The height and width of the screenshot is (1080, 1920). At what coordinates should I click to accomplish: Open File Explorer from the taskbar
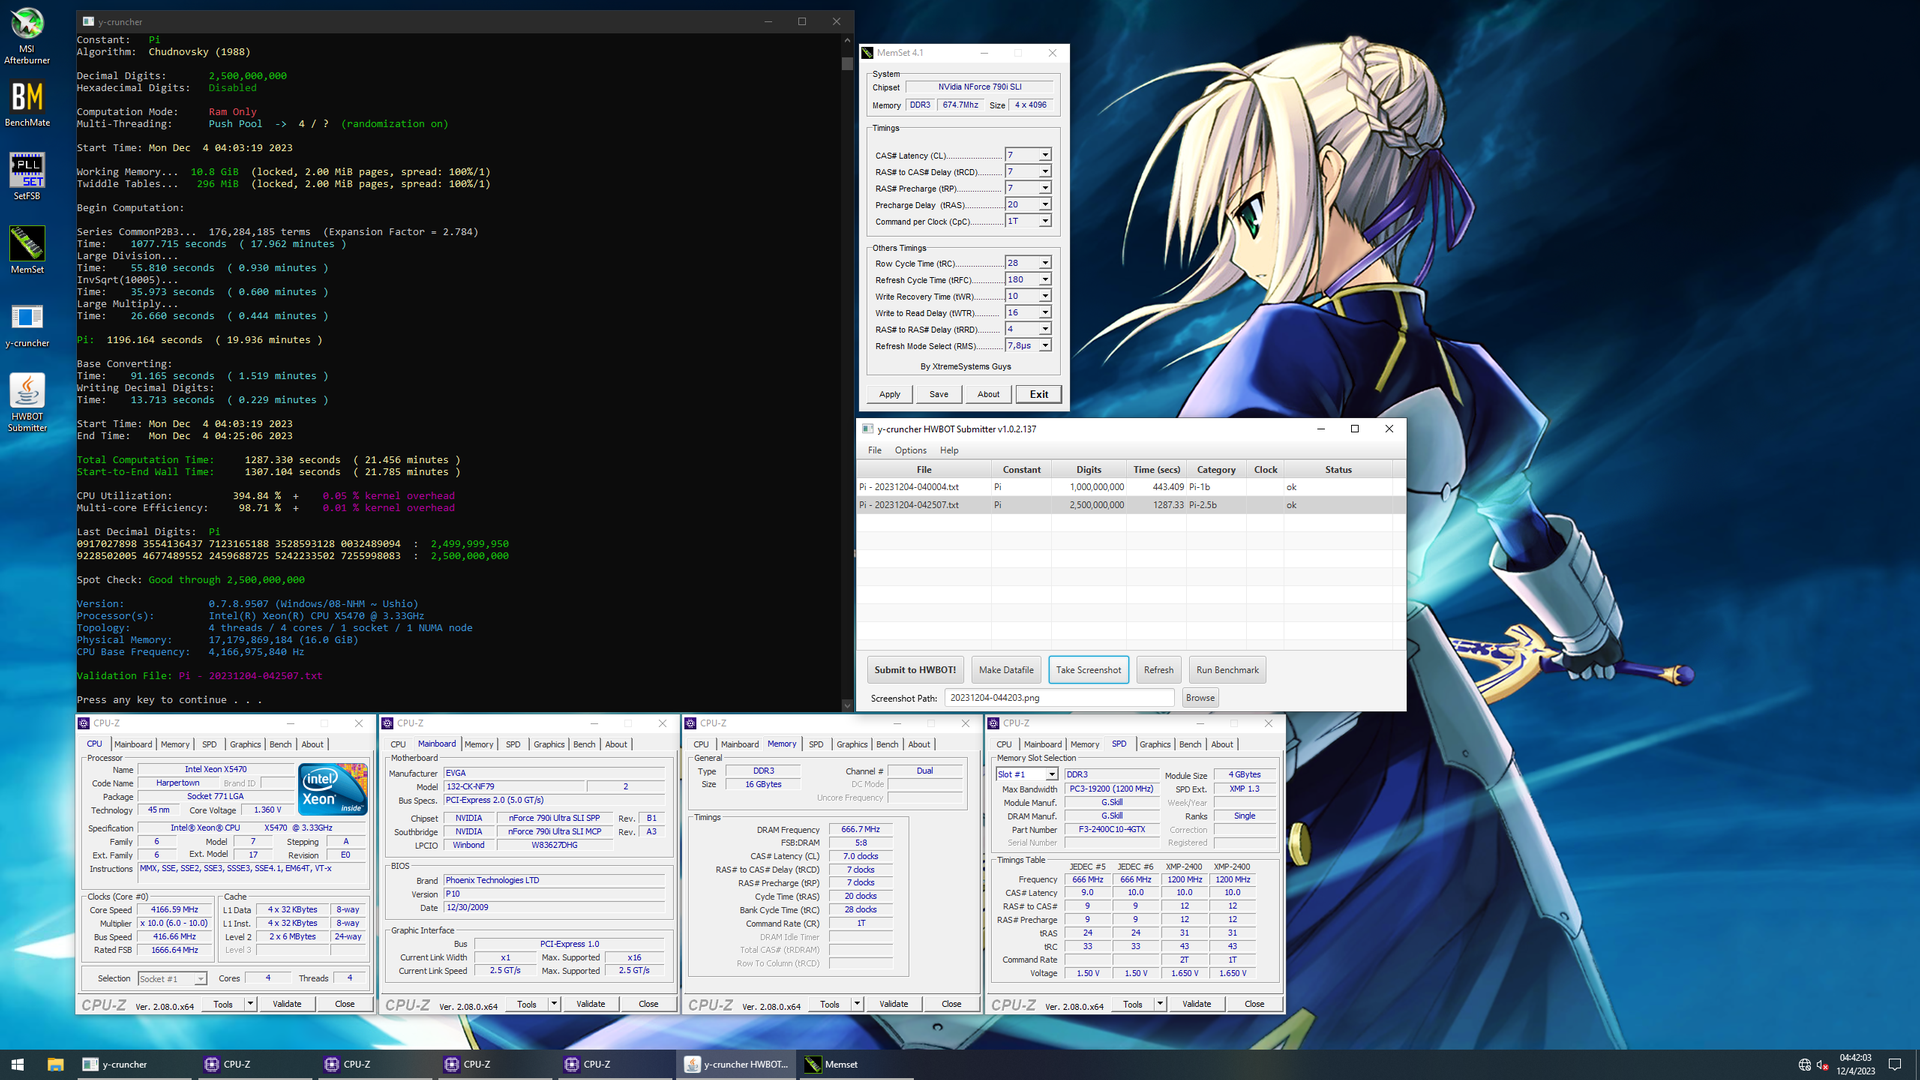click(55, 1064)
